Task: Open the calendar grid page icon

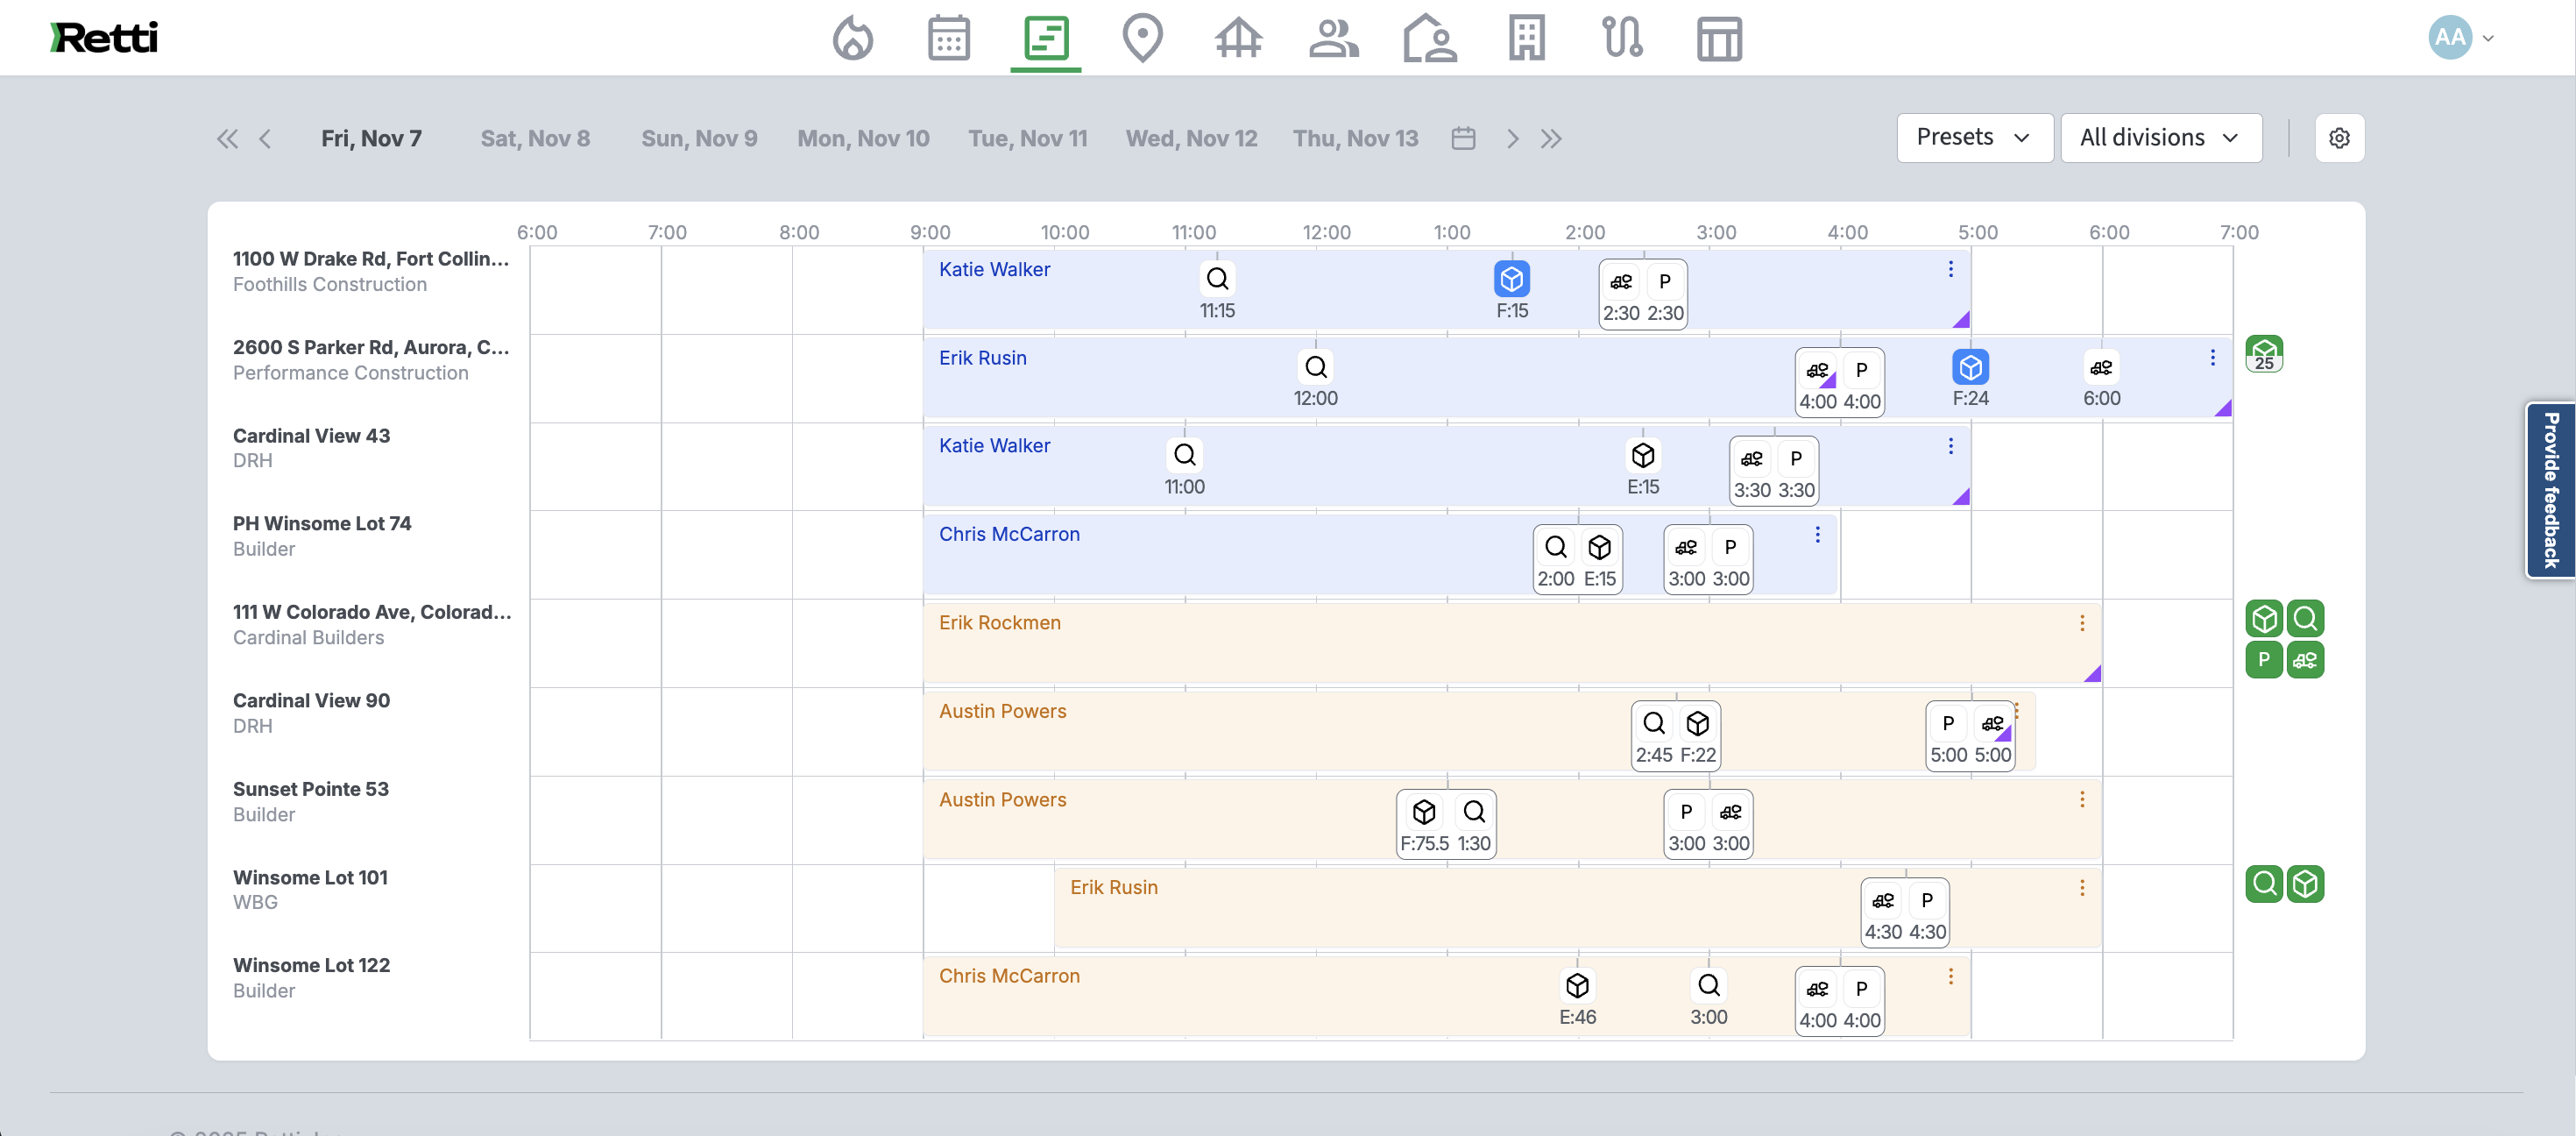Action: point(948,38)
